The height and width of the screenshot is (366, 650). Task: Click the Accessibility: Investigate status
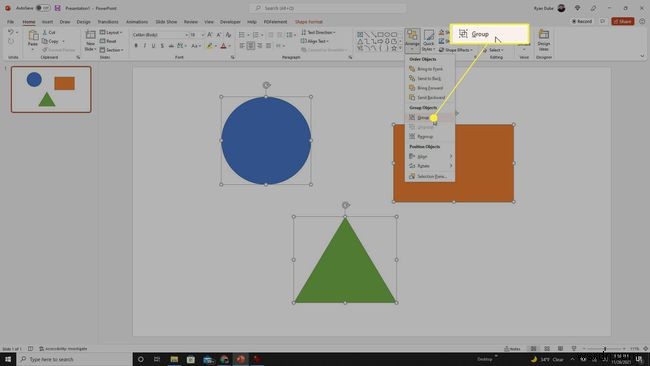click(63, 349)
